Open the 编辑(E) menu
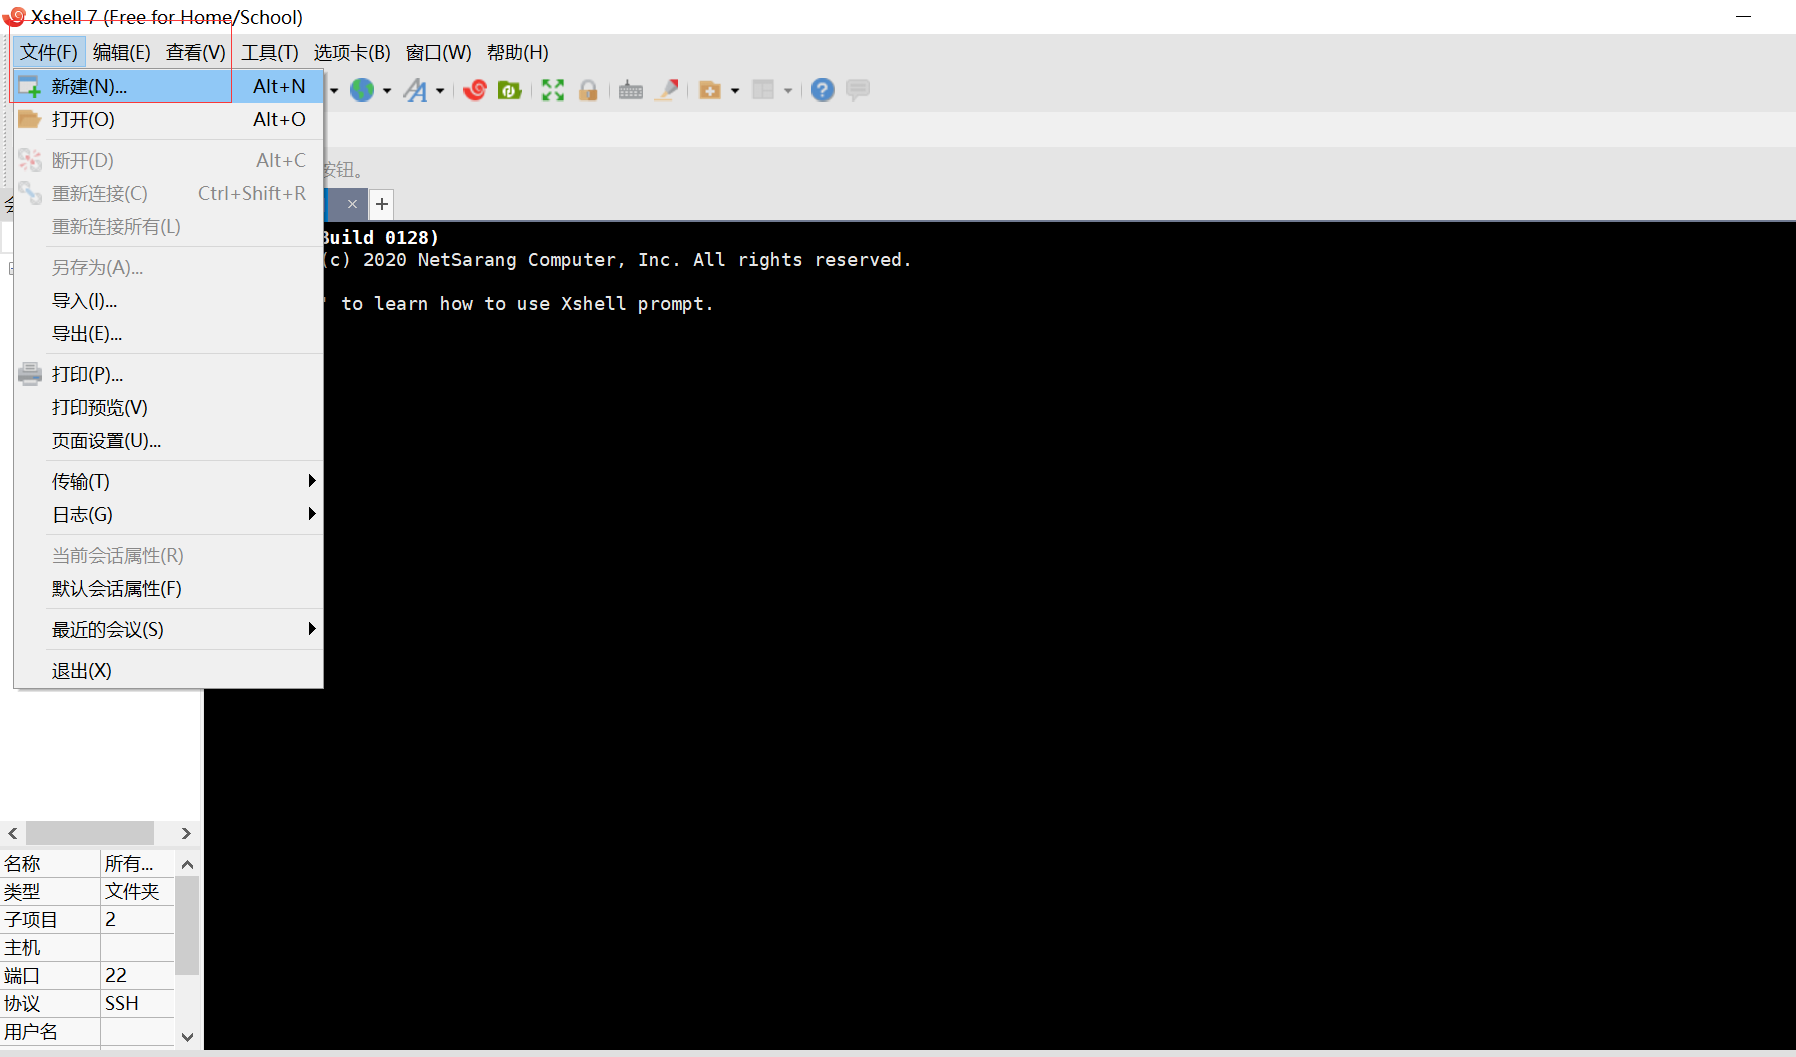 click(x=122, y=52)
